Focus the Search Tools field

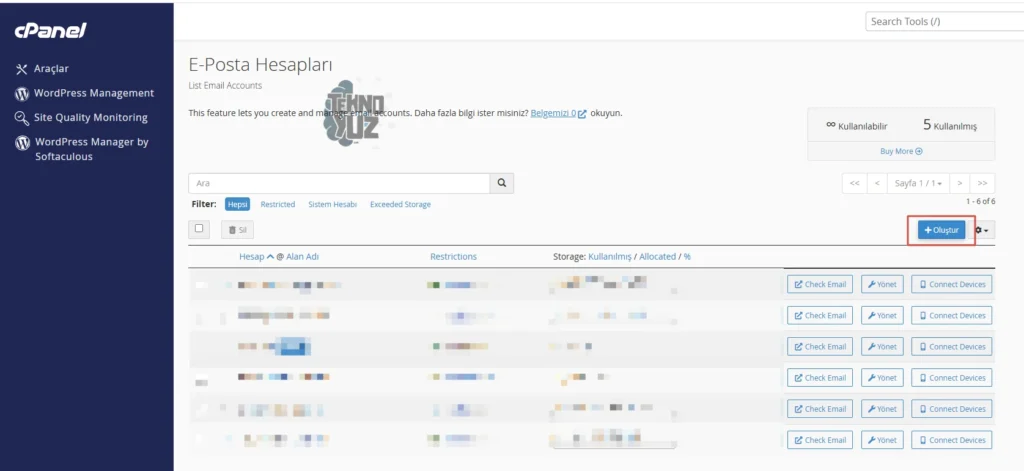[x=945, y=22]
